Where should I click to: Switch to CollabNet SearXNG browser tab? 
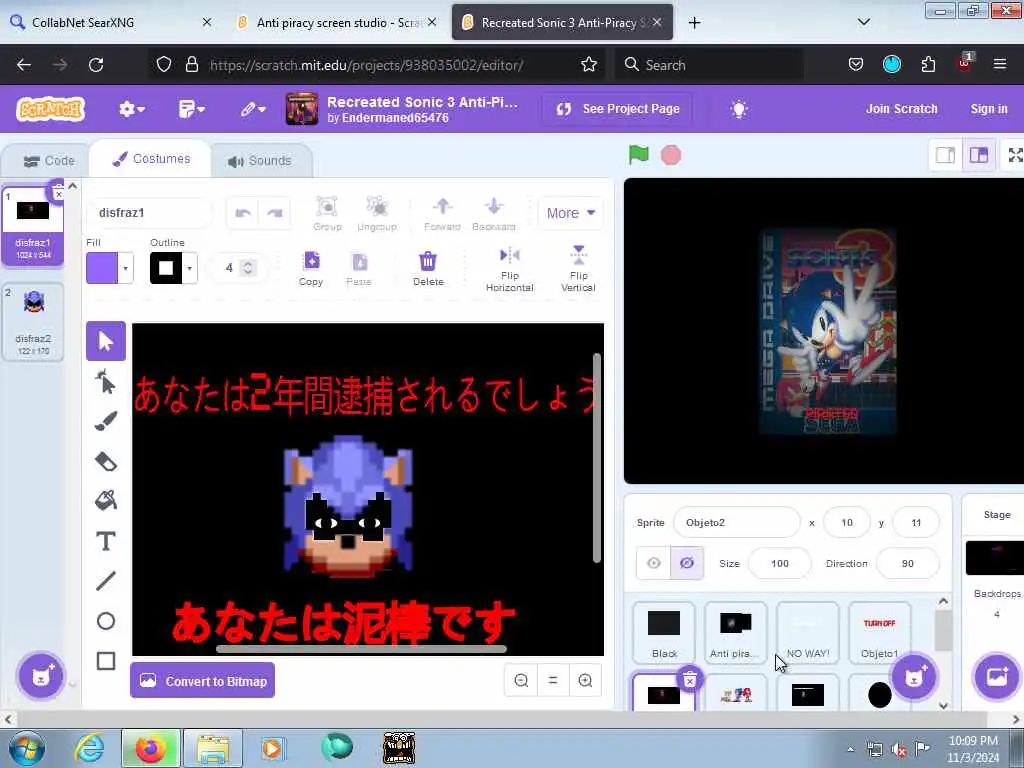111,22
